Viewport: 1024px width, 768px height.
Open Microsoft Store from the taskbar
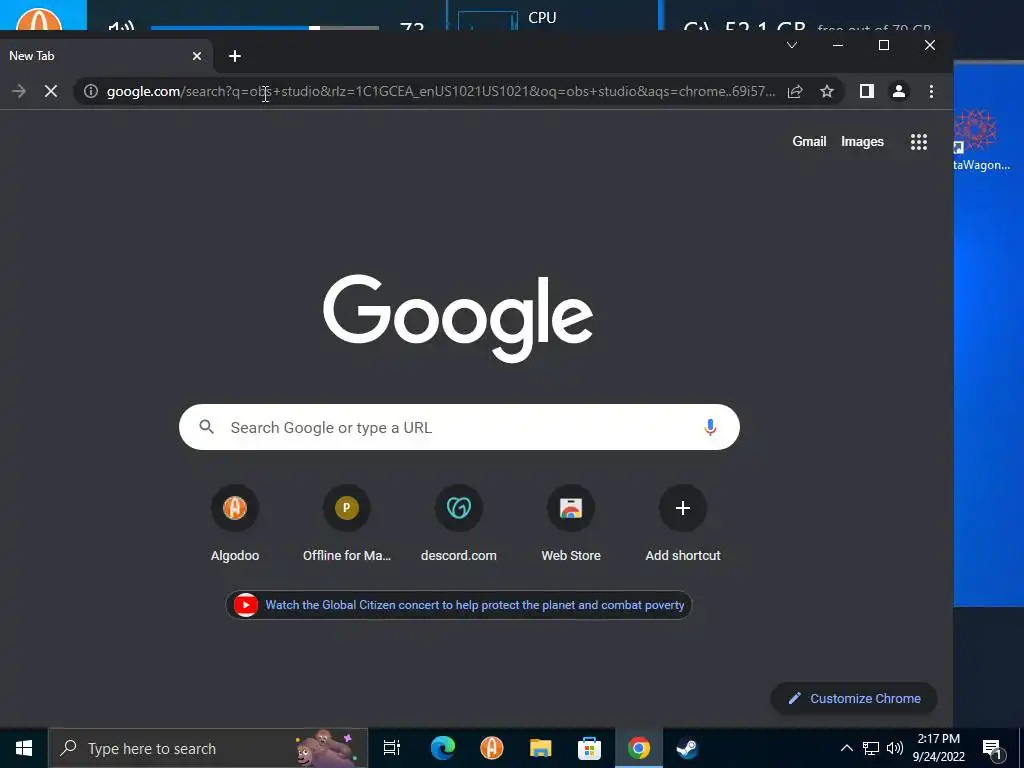(x=589, y=748)
